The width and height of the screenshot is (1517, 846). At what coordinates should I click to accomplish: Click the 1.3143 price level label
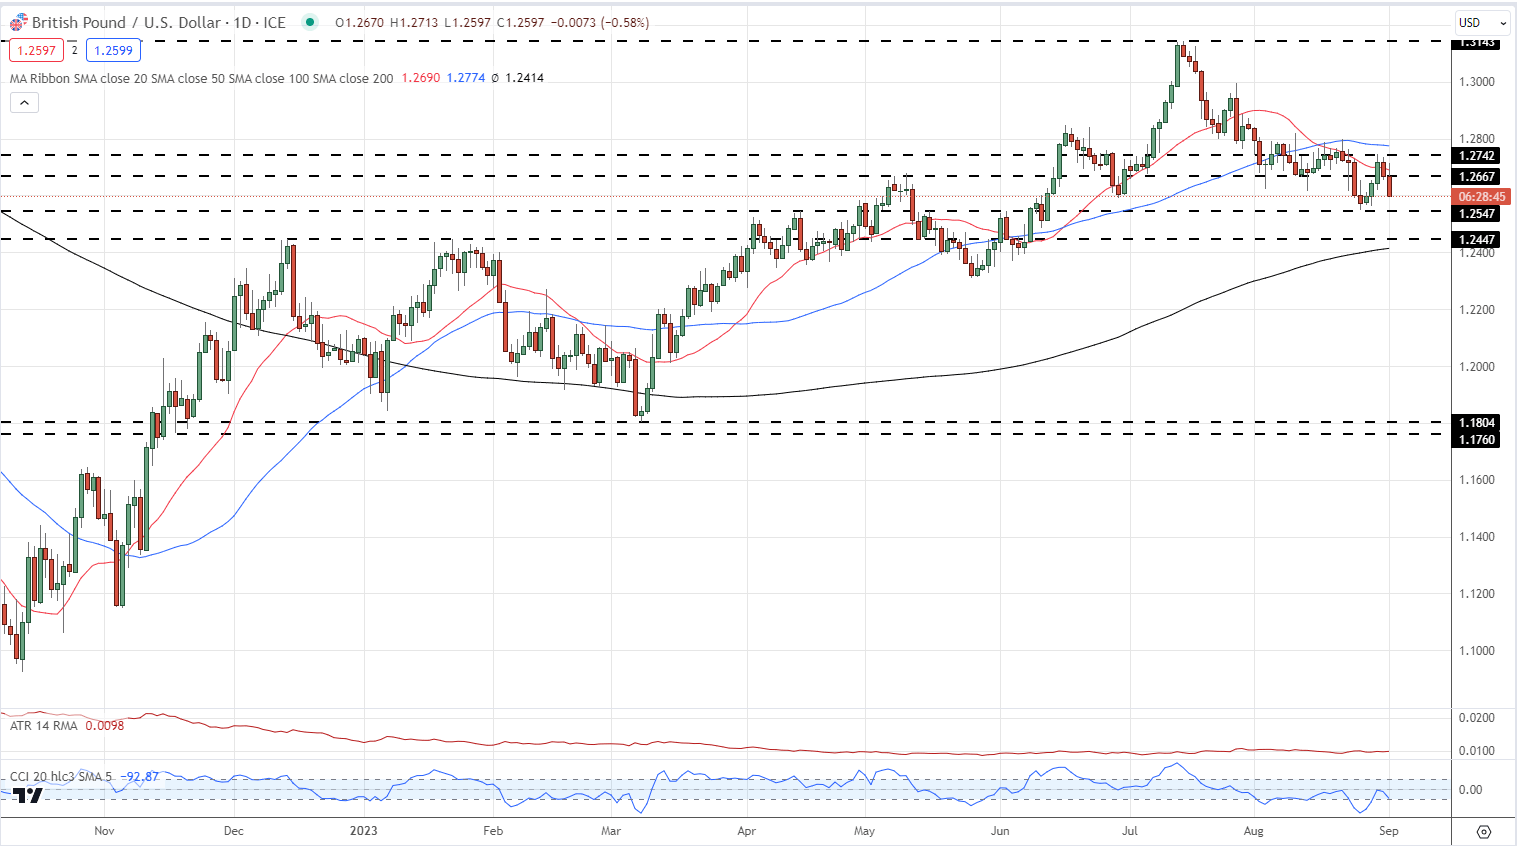pos(1477,43)
